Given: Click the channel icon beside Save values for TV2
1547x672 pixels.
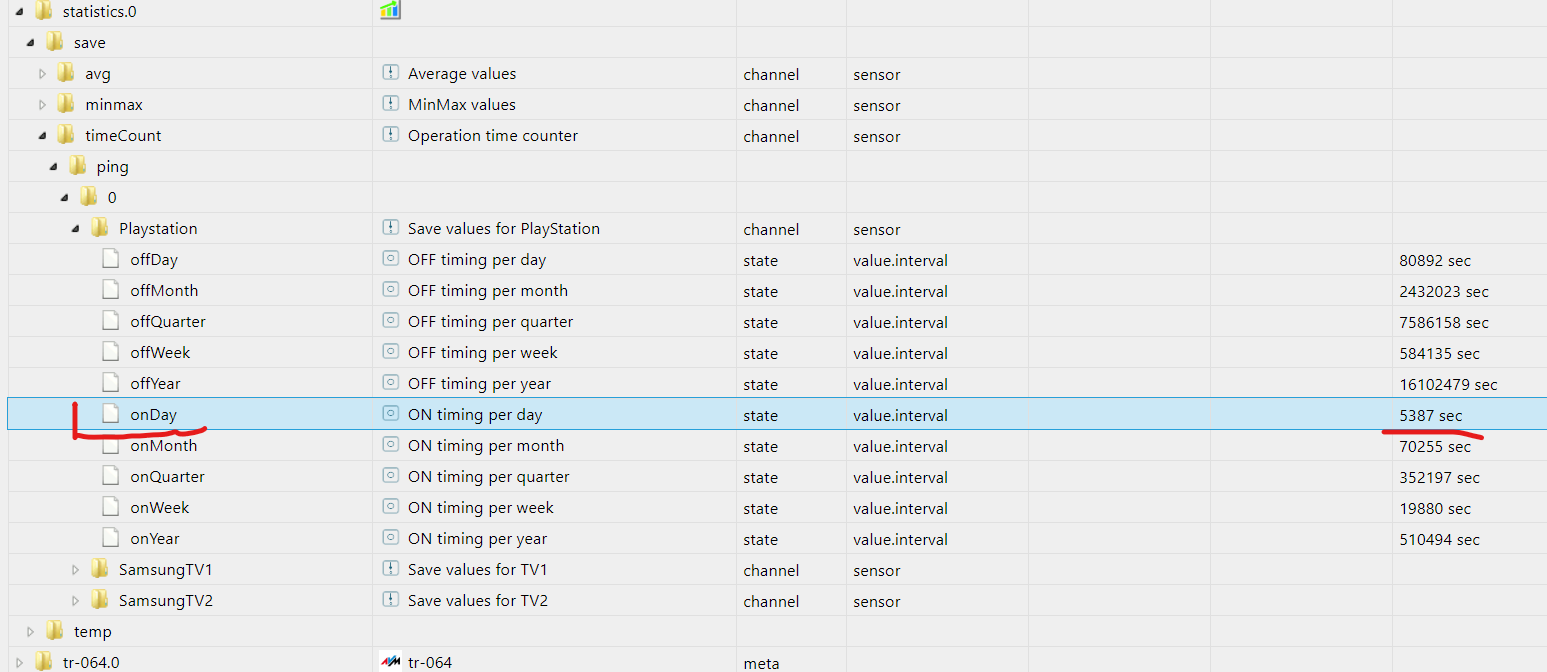Looking at the screenshot, I should [x=391, y=600].
